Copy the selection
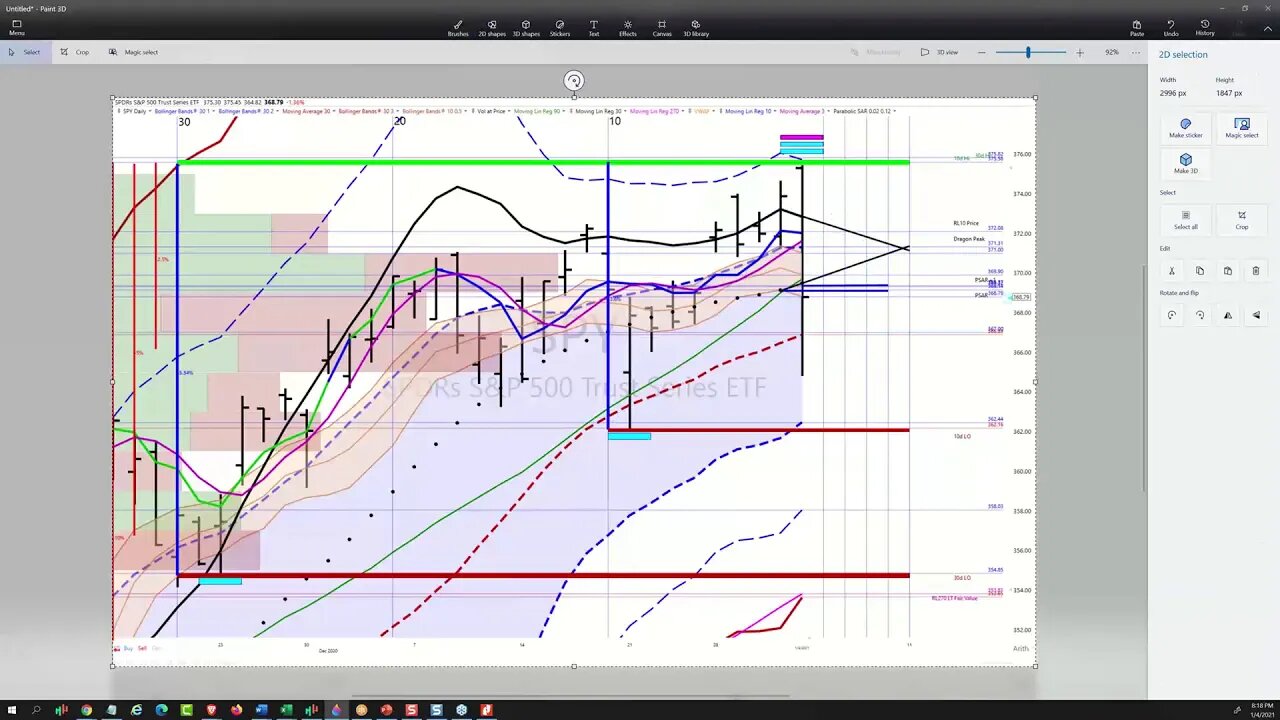 [x=1200, y=270]
